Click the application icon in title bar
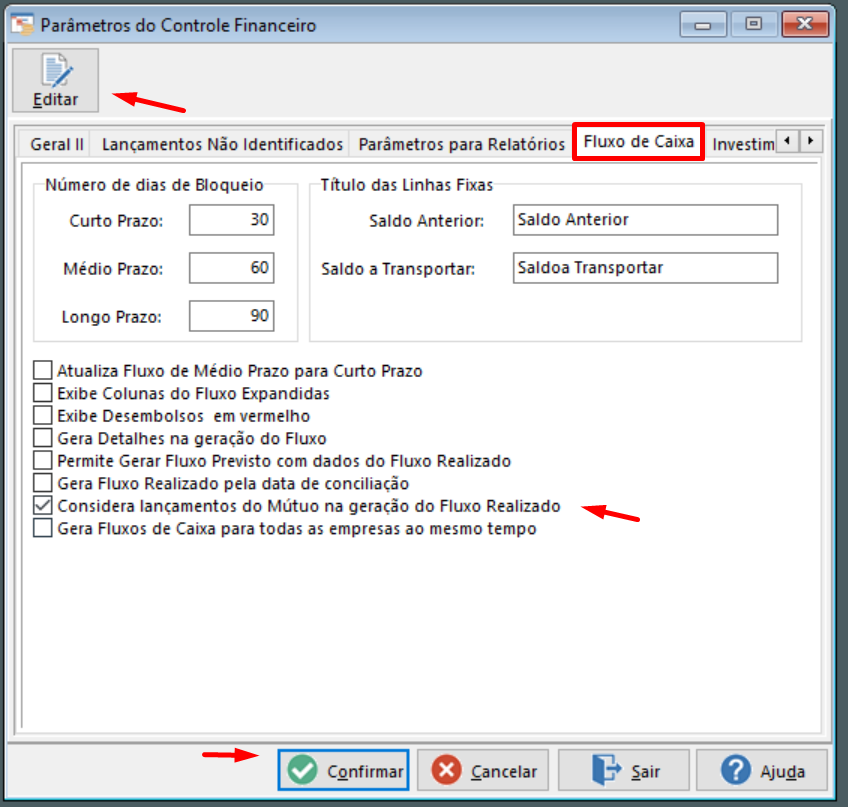This screenshot has height=807, width=848. [x=22, y=25]
